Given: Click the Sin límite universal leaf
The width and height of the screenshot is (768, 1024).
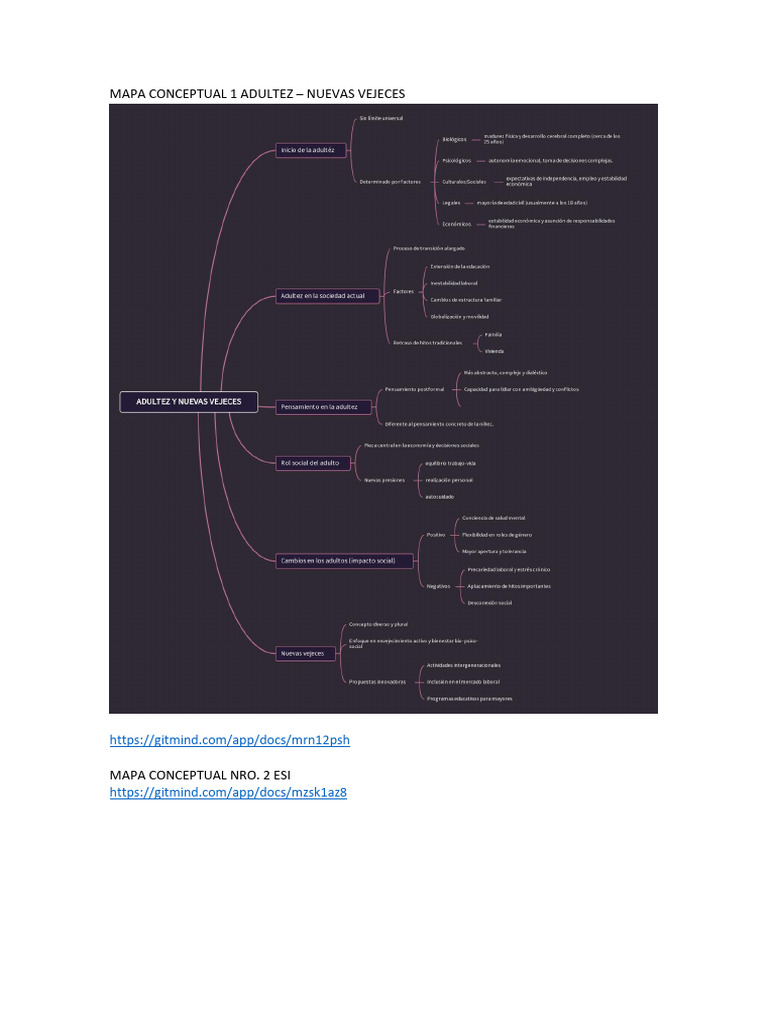Looking at the screenshot, I should click(x=382, y=118).
